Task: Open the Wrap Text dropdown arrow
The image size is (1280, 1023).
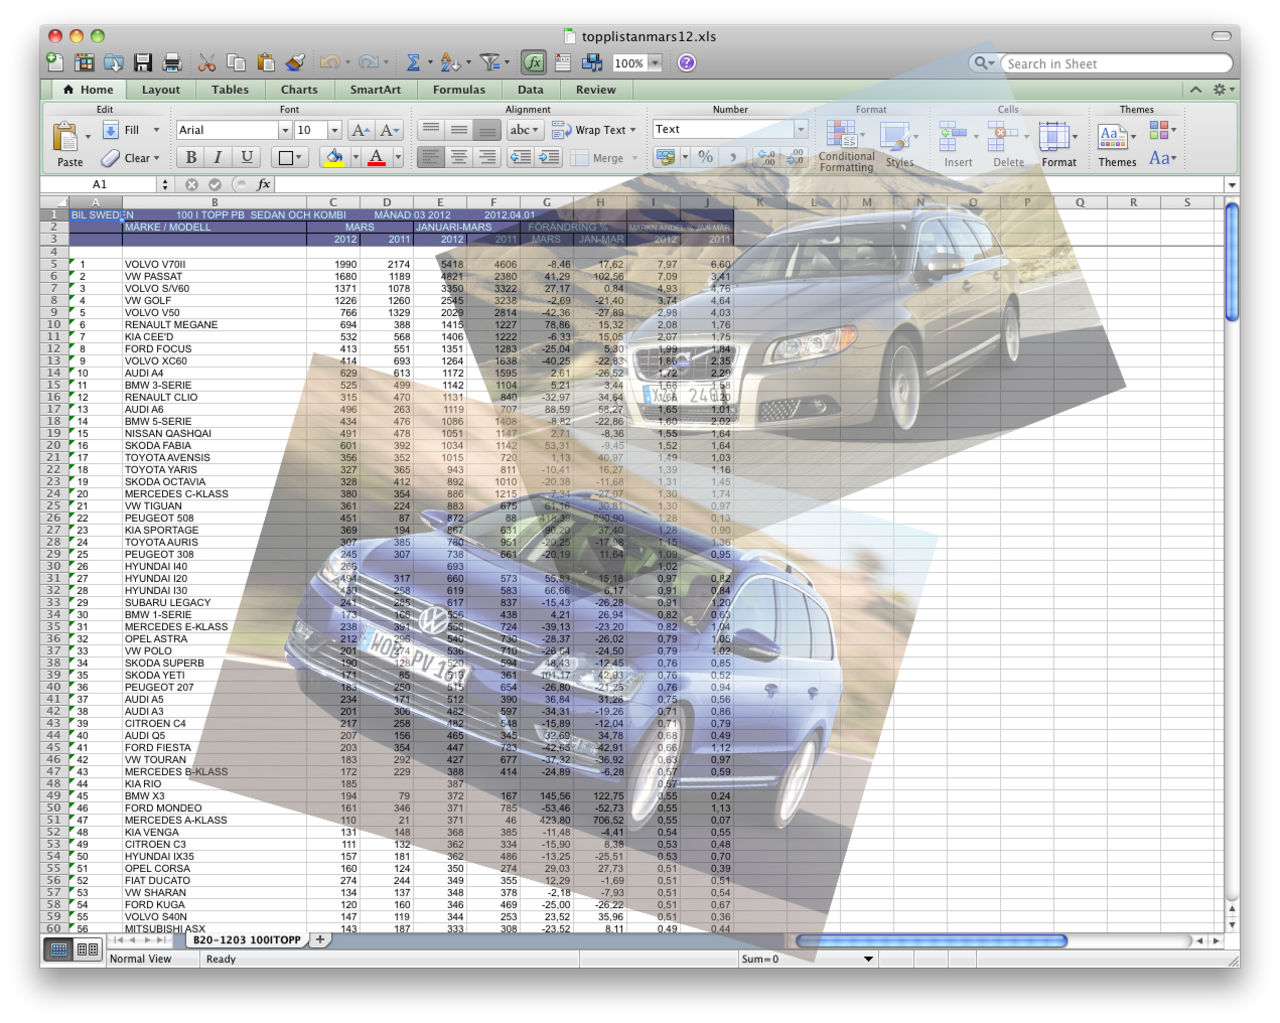Action: (x=632, y=130)
